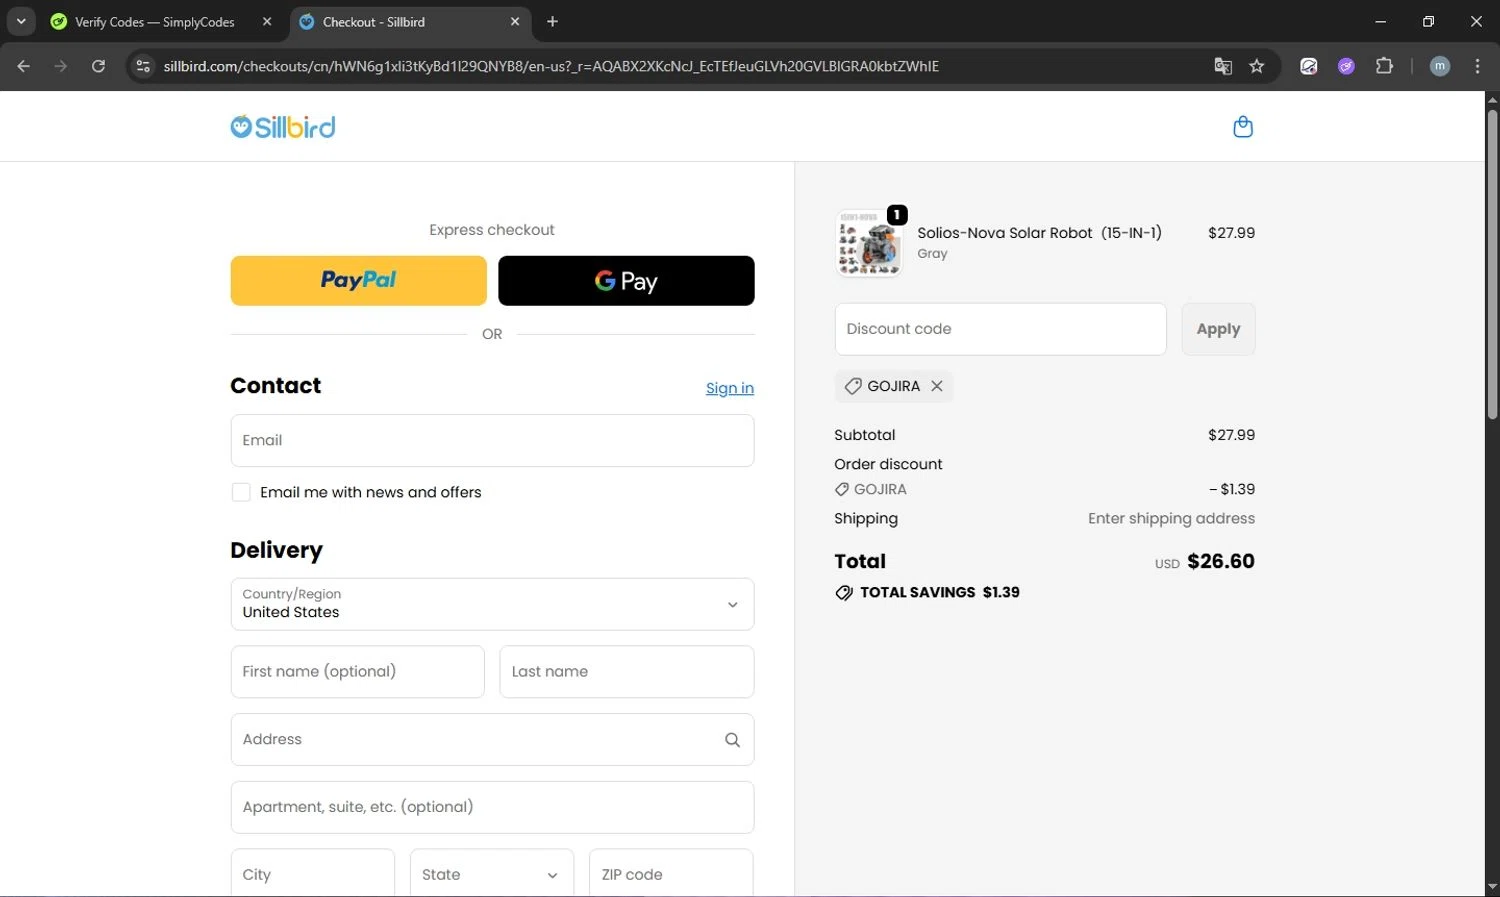Check Email me with news and offers
This screenshot has width=1500, height=897.
(x=241, y=492)
